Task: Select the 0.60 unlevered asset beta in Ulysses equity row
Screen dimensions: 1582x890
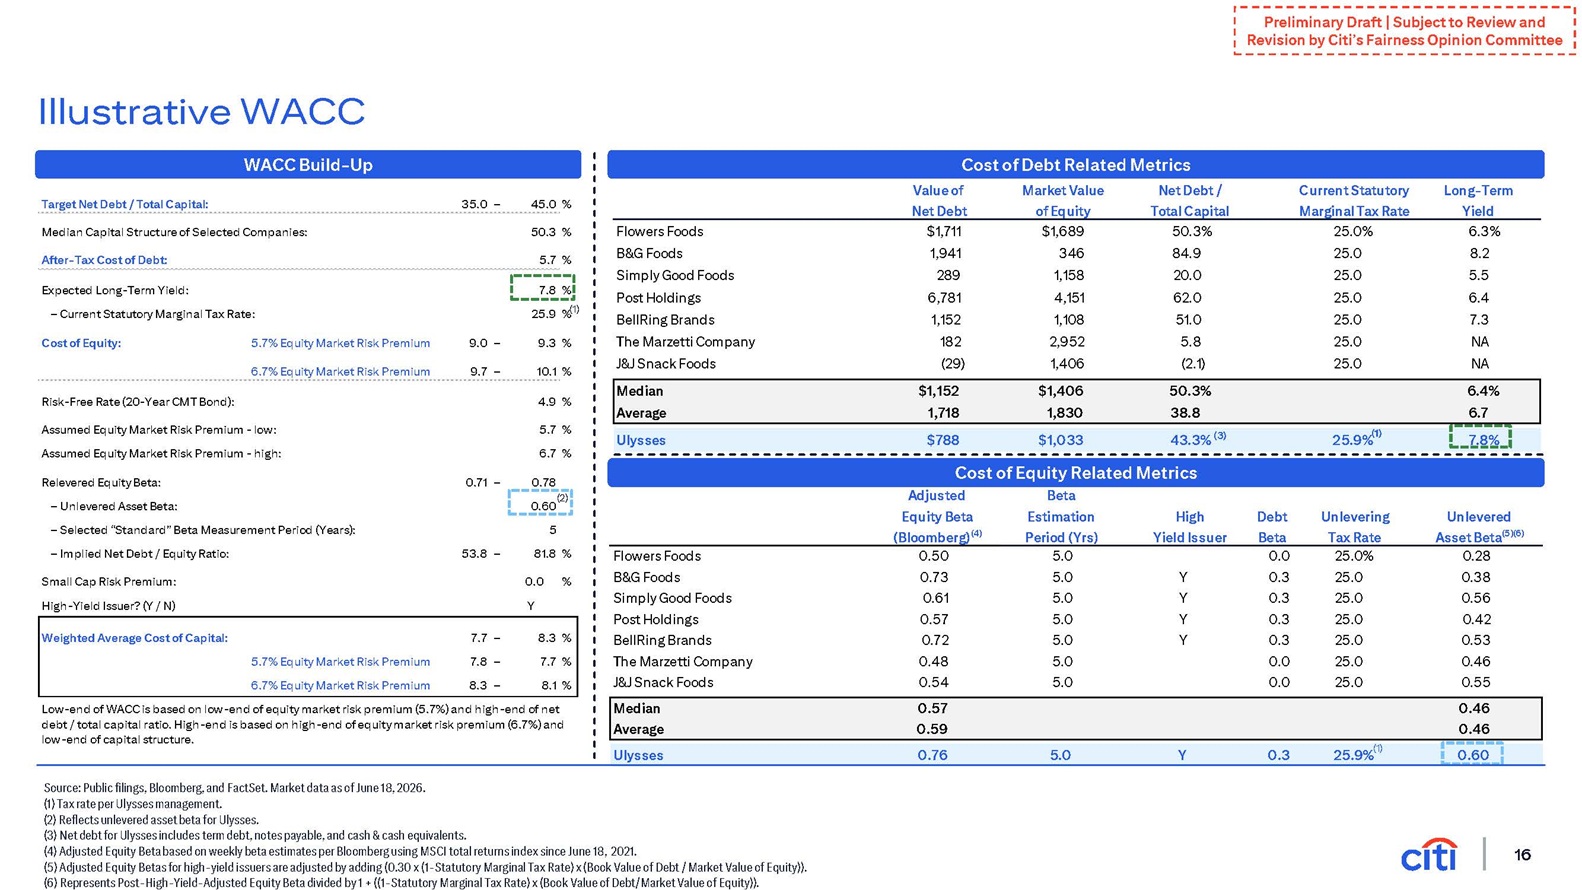Action: click(1472, 754)
